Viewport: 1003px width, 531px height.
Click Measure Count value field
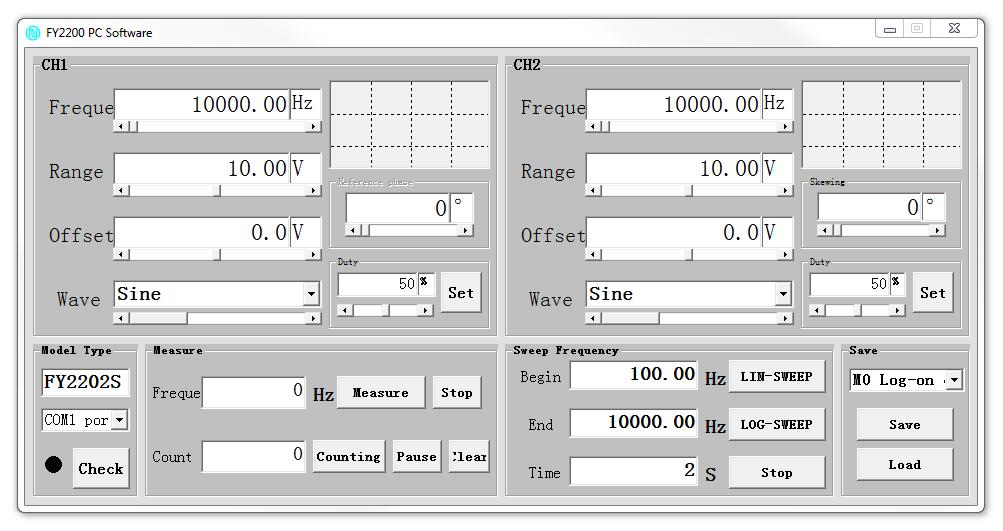point(254,456)
